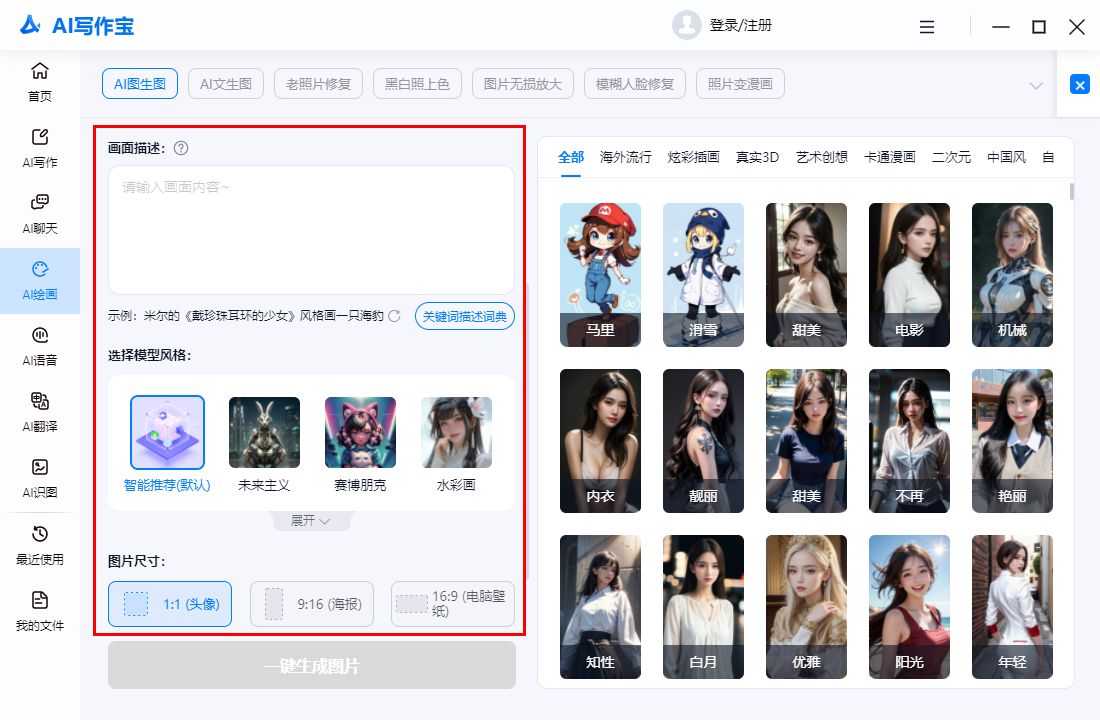
Task: Open 模糊人脸修复 tab
Action: (x=635, y=84)
